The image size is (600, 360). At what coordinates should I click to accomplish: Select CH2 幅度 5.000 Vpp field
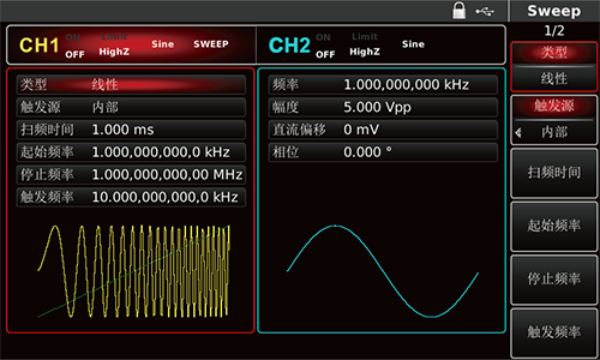point(383,107)
